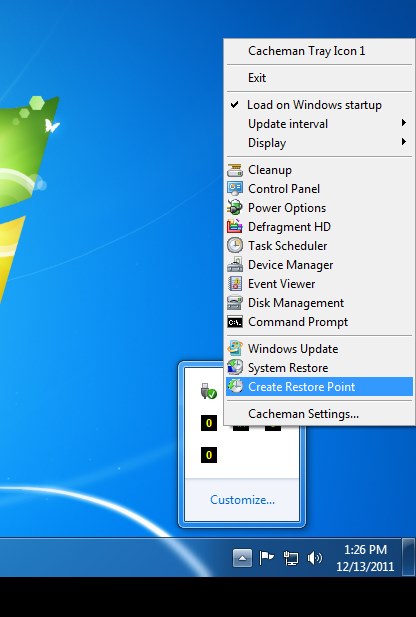Expand the Update interval submenu
The image size is (416, 617).
(320, 124)
